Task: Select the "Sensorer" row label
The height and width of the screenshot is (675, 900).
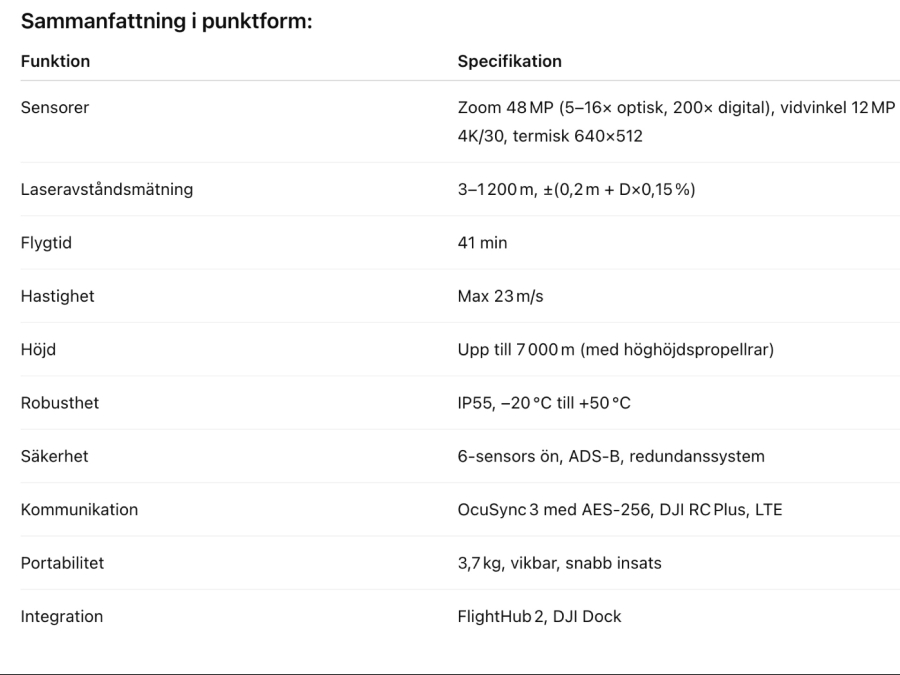Action: (x=55, y=107)
